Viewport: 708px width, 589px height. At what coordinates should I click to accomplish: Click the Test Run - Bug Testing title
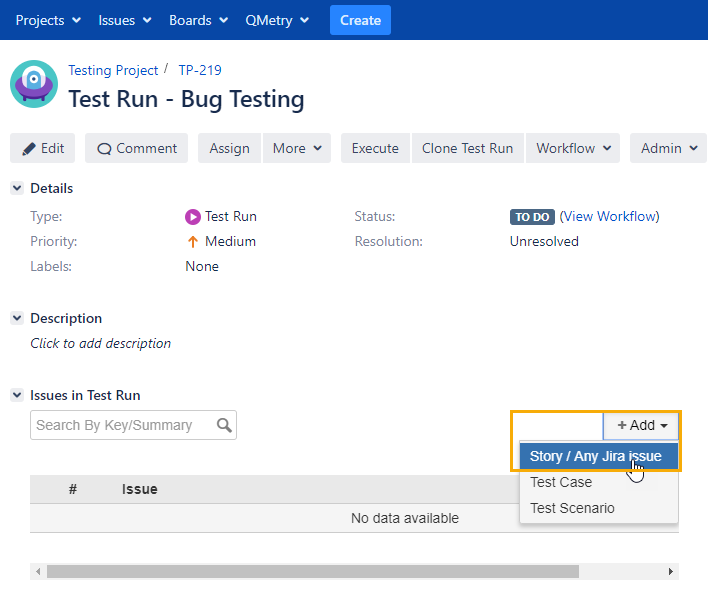[x=186, y=99]
